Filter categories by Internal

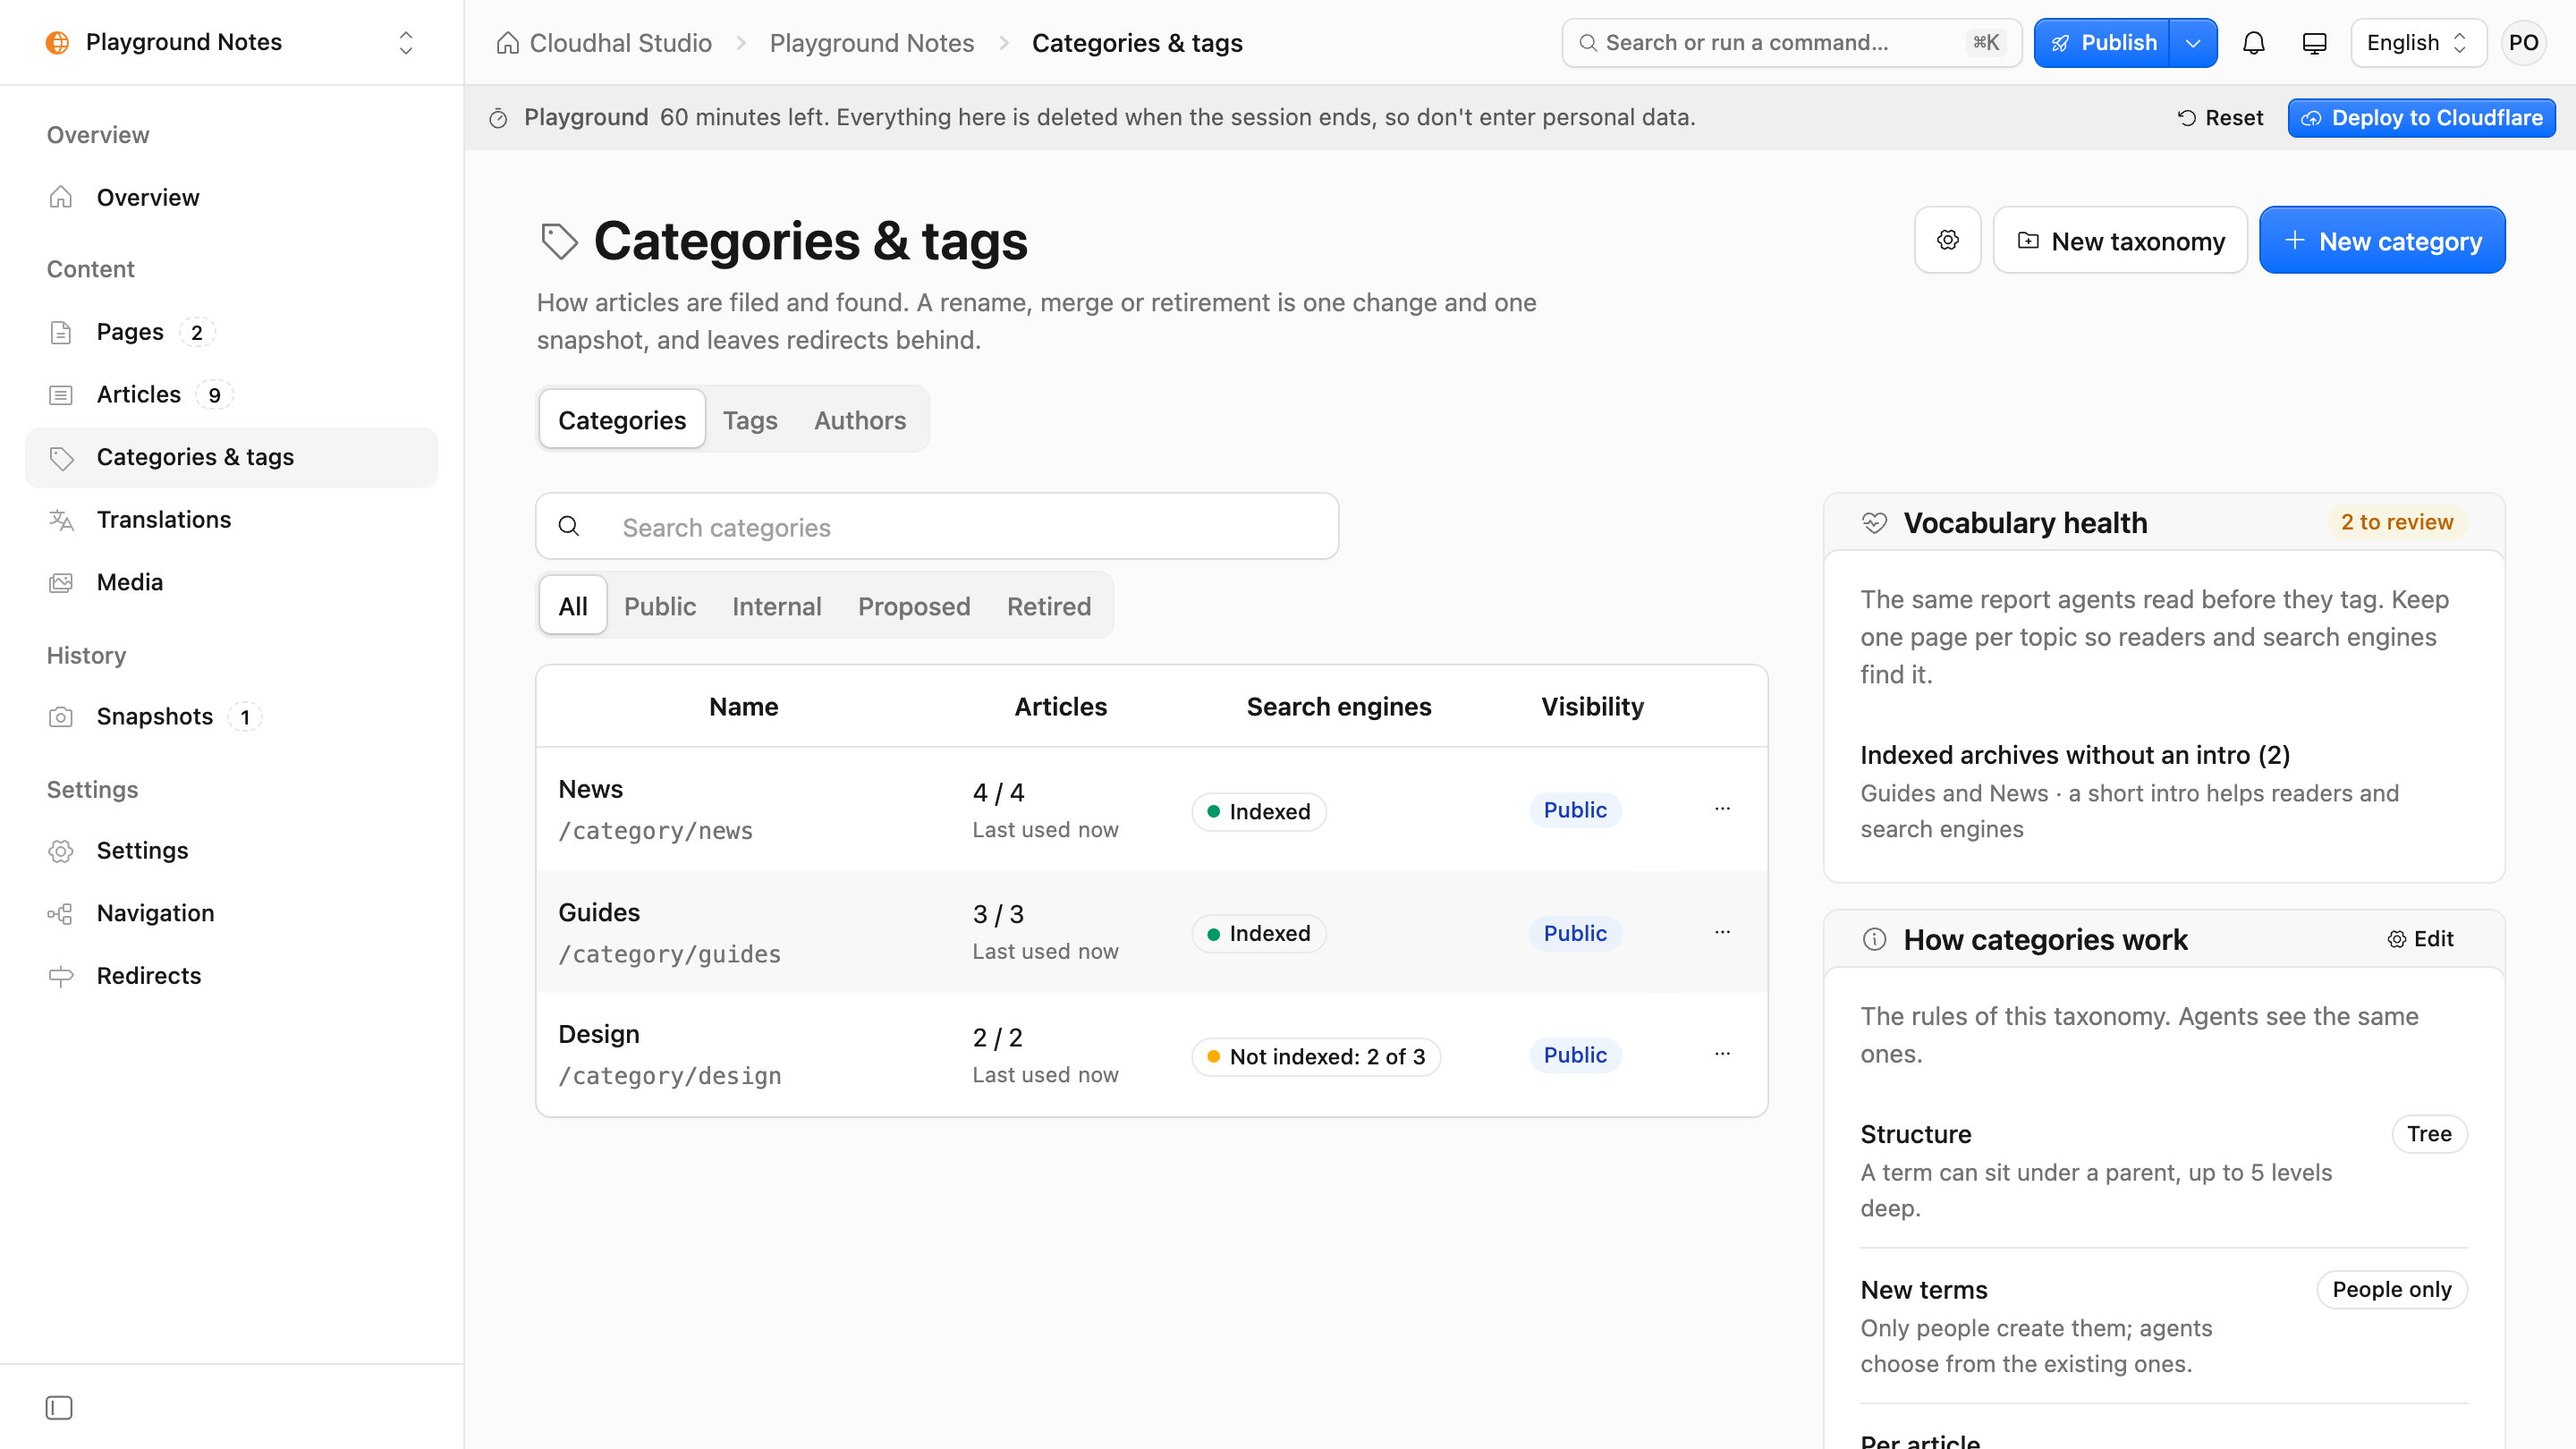[x=776, y=606]
